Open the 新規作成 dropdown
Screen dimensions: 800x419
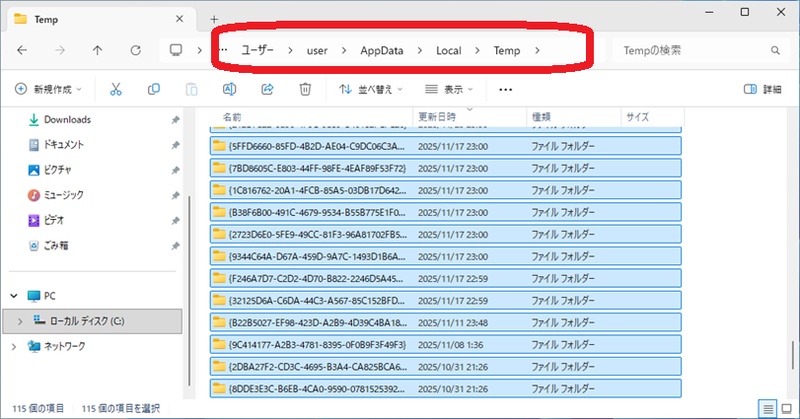coord(48,89)
